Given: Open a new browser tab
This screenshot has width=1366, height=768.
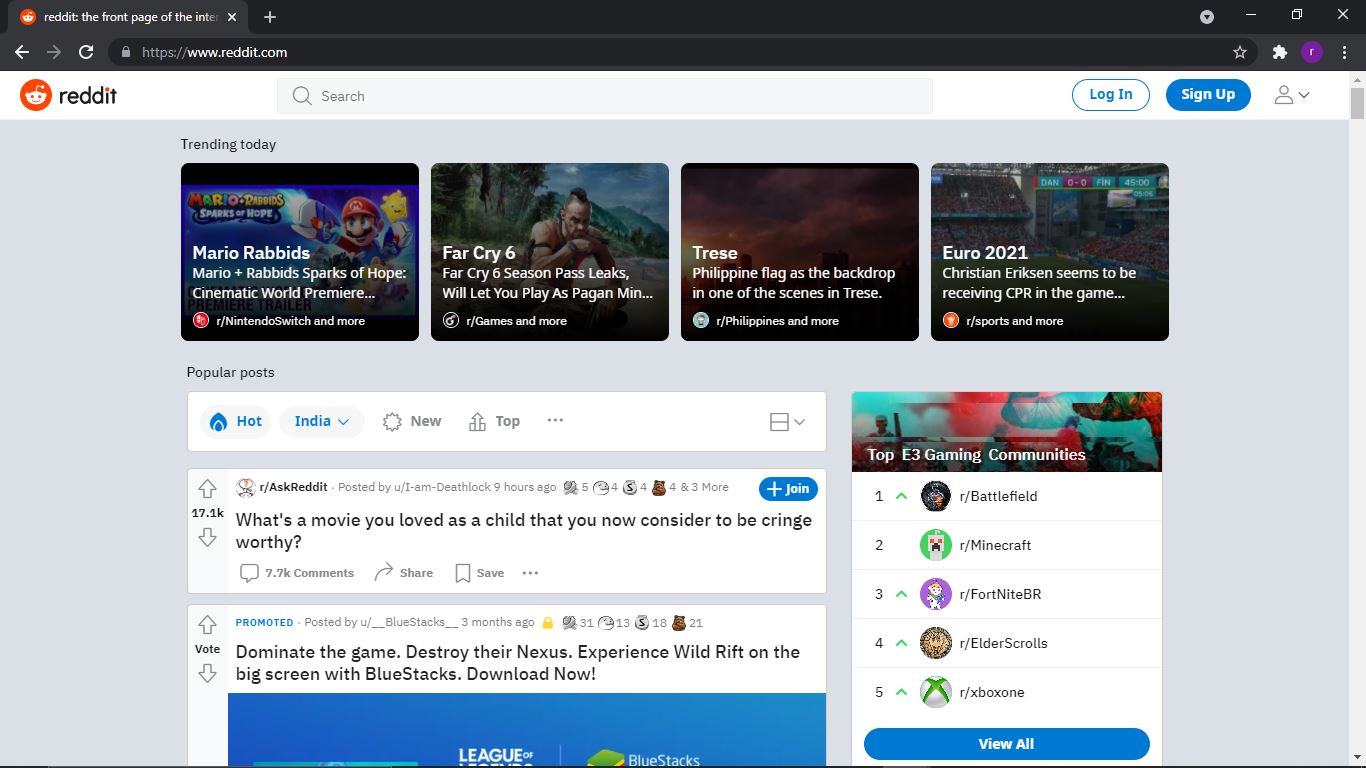Looking at the screenshot, I should 270,17.
